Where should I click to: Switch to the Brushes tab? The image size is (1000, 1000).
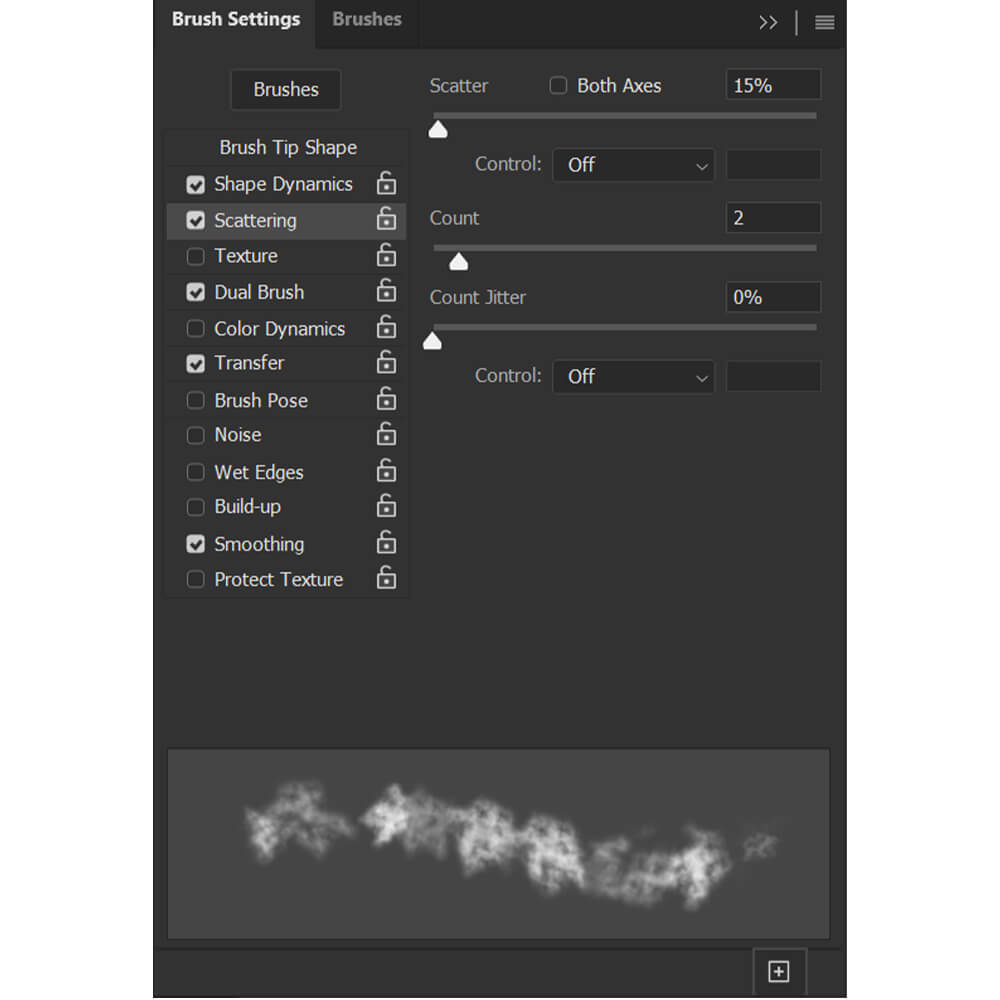point(367,20)
